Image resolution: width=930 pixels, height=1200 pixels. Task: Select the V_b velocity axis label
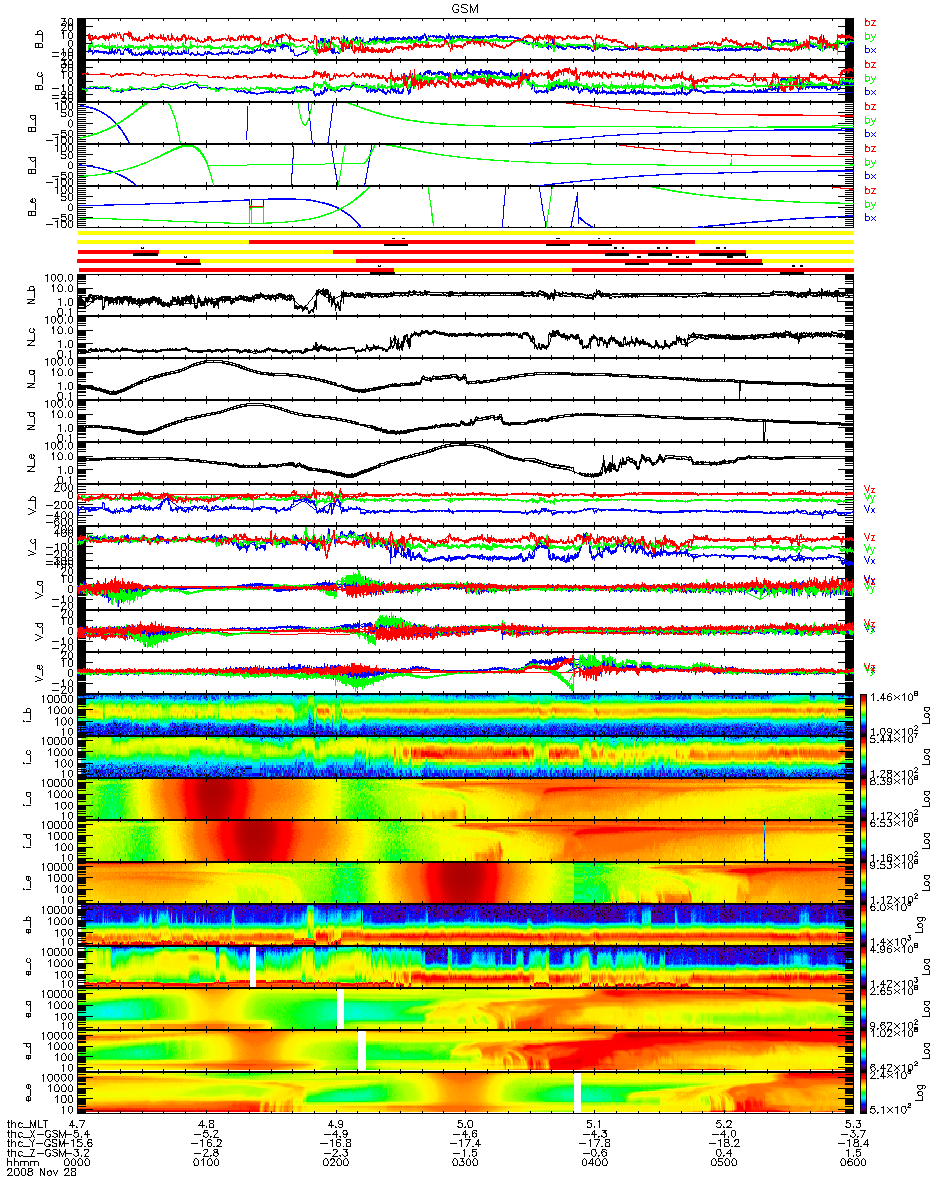tap(32, 504)
